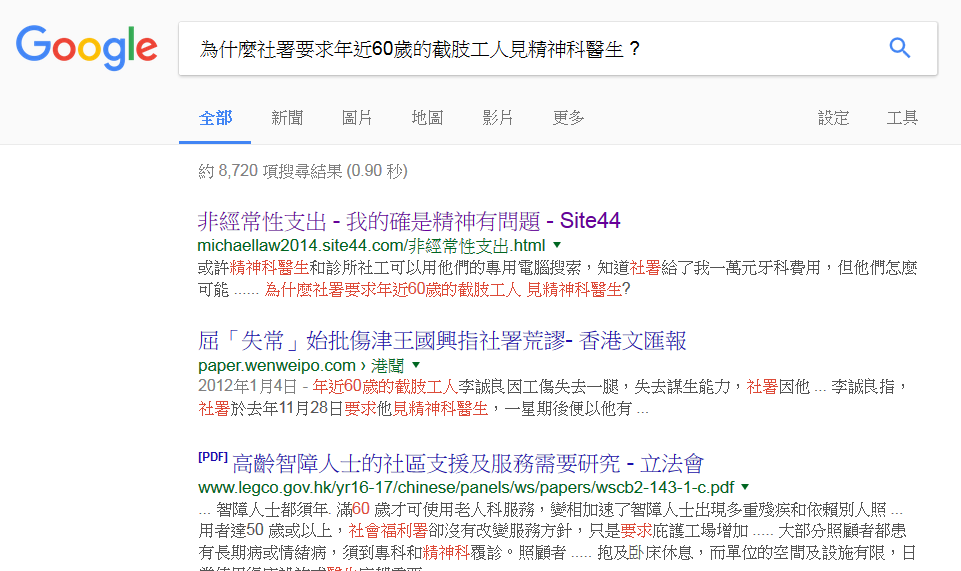Go to the 地圖 maps tab
The width and height of the screenshot is (961, 571).
point(427,118)
